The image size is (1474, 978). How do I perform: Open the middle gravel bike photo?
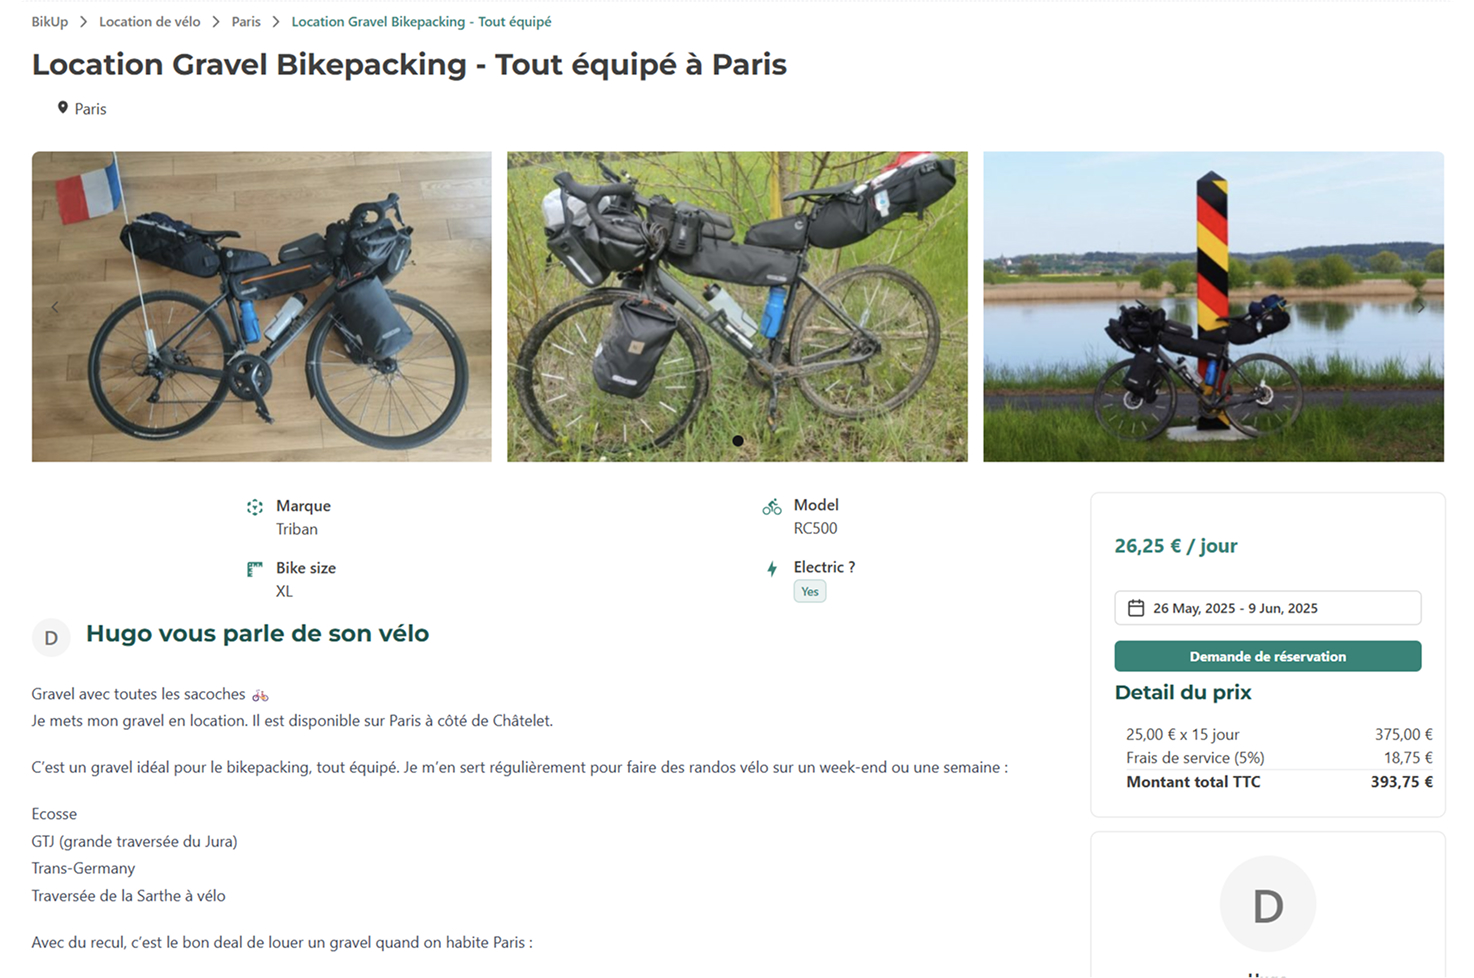pos(737,306)
